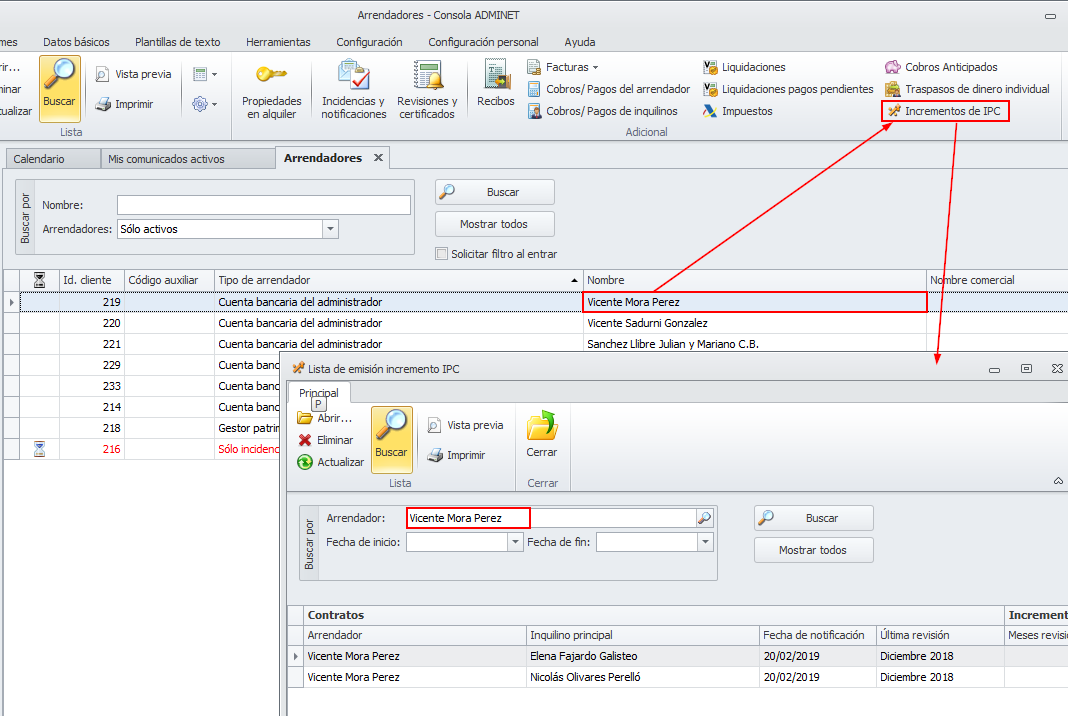Click the Nombre search input field
Viewport: 1068px width, 716px height.
(x=264, y=205)
